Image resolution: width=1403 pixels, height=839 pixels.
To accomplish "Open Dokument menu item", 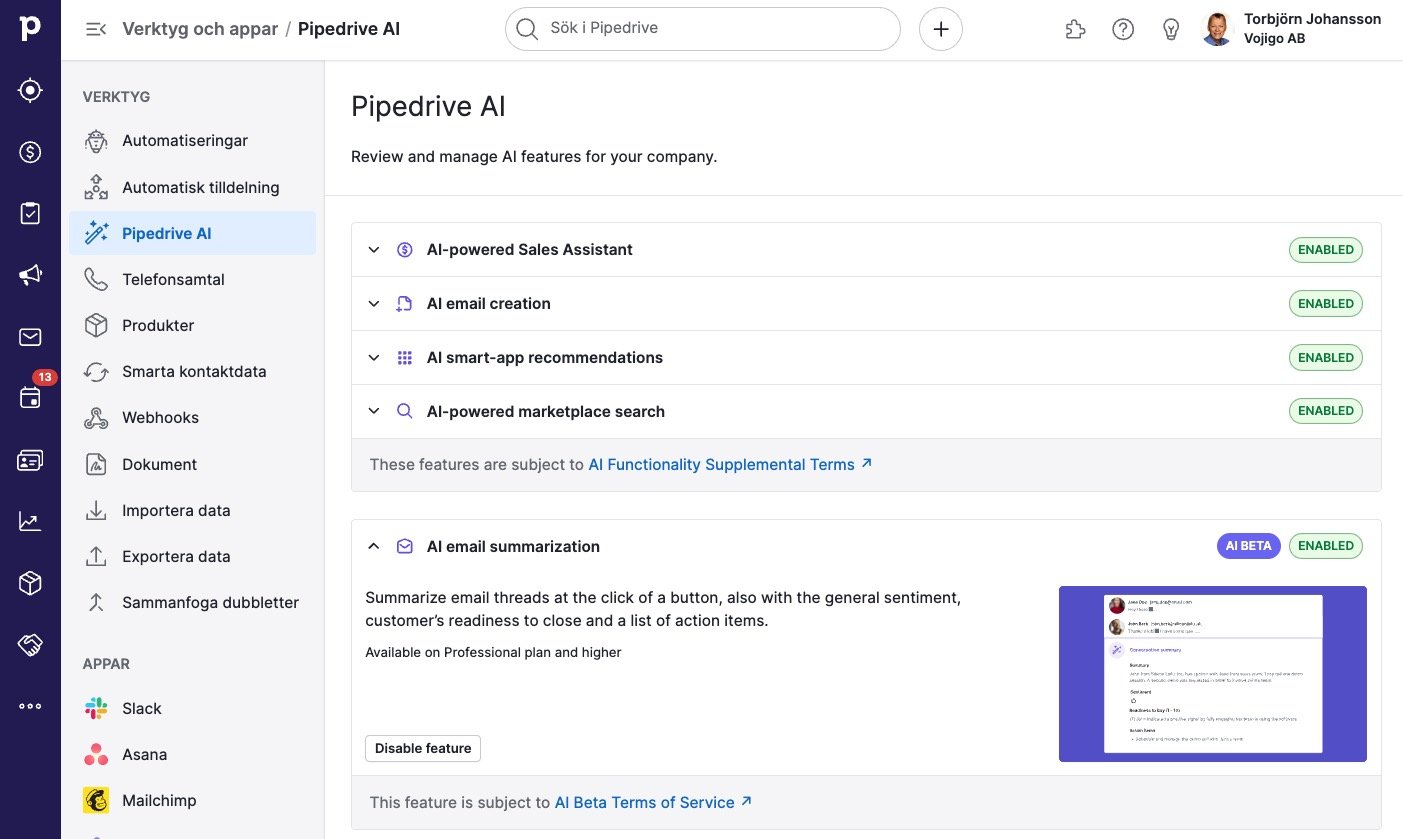I will click(192, 464).
